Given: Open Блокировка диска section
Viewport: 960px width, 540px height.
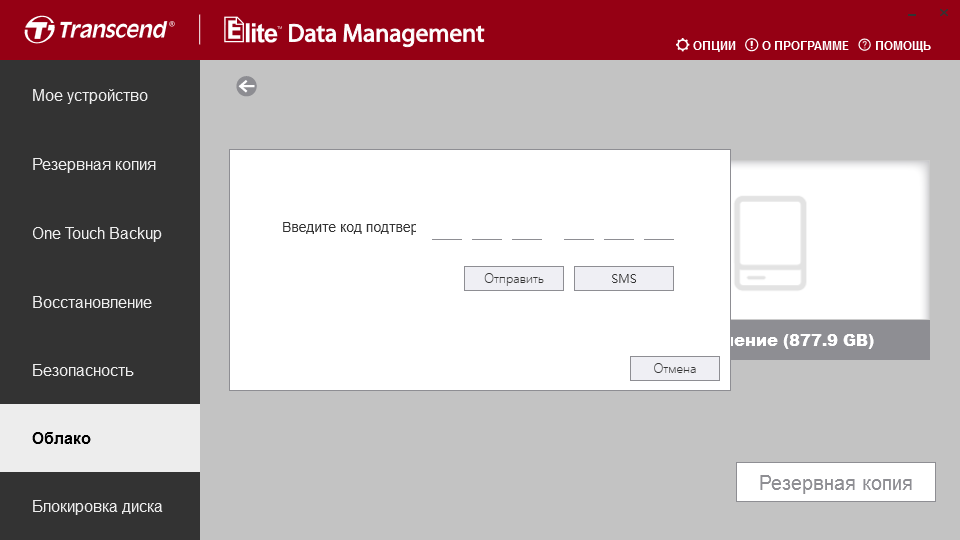Looking at the screenshot, I should pos(100,506).
